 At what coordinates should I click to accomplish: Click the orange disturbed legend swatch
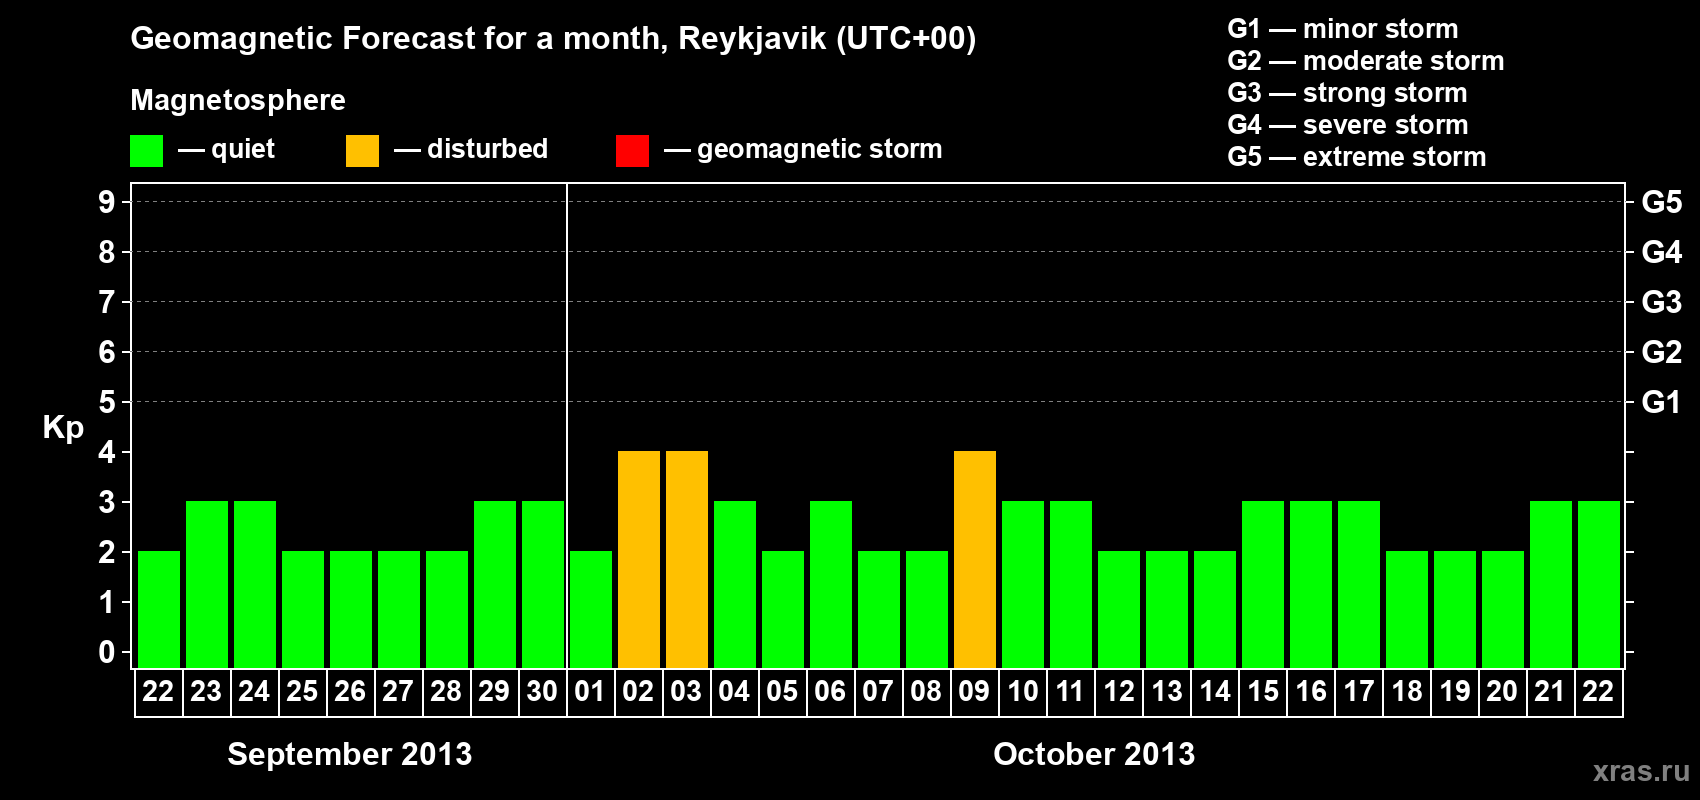(363, 151)
